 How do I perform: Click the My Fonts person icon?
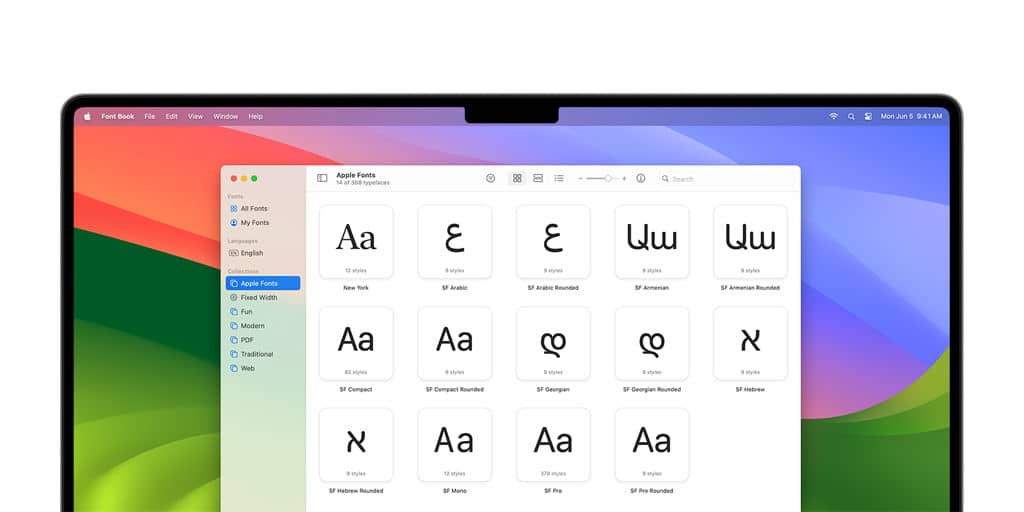(234, 223)
